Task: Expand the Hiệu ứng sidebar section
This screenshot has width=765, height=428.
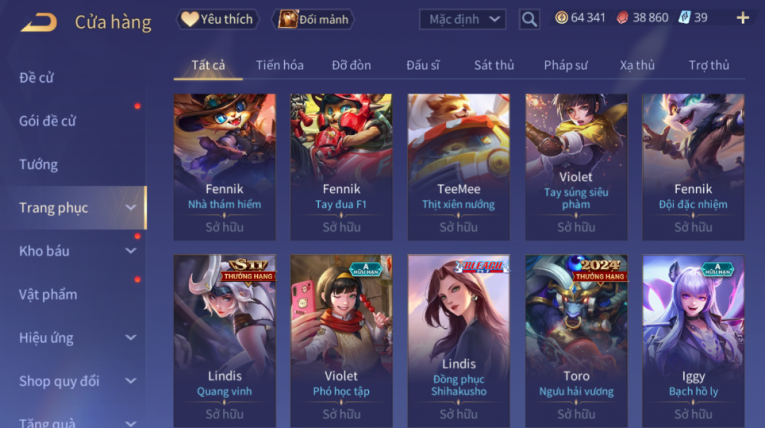Action: tap(131, 337)
